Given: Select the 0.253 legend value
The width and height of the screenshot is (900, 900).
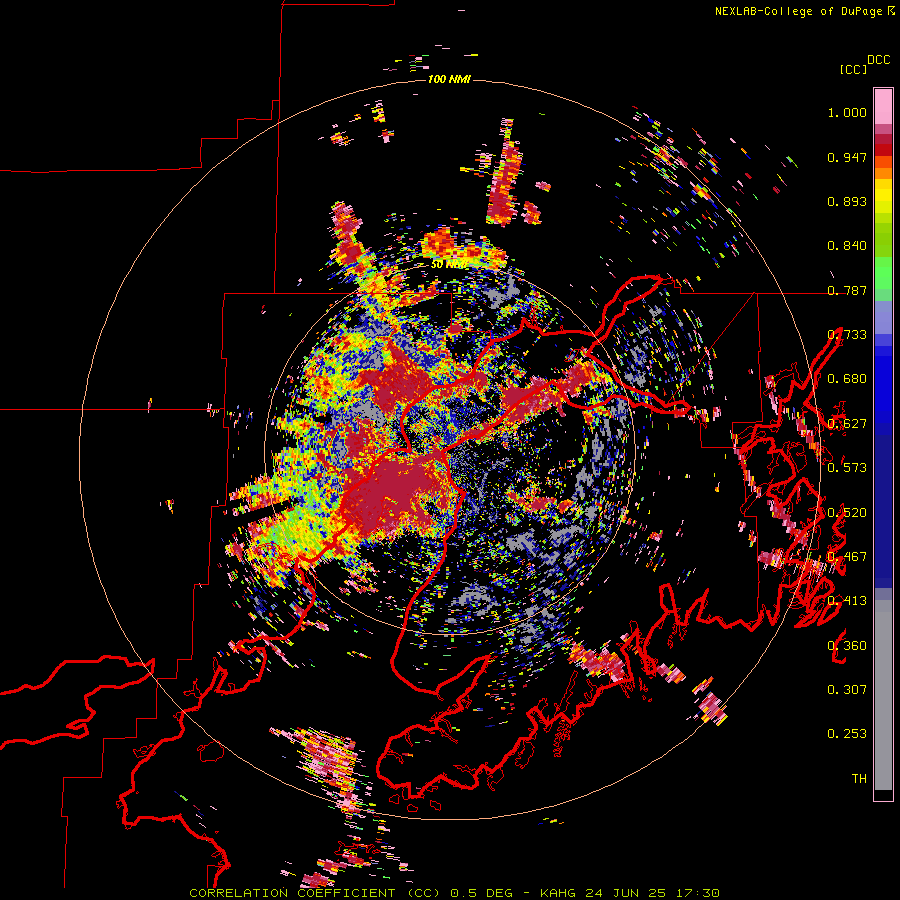Looking at the screenshot, I should 847,734.
